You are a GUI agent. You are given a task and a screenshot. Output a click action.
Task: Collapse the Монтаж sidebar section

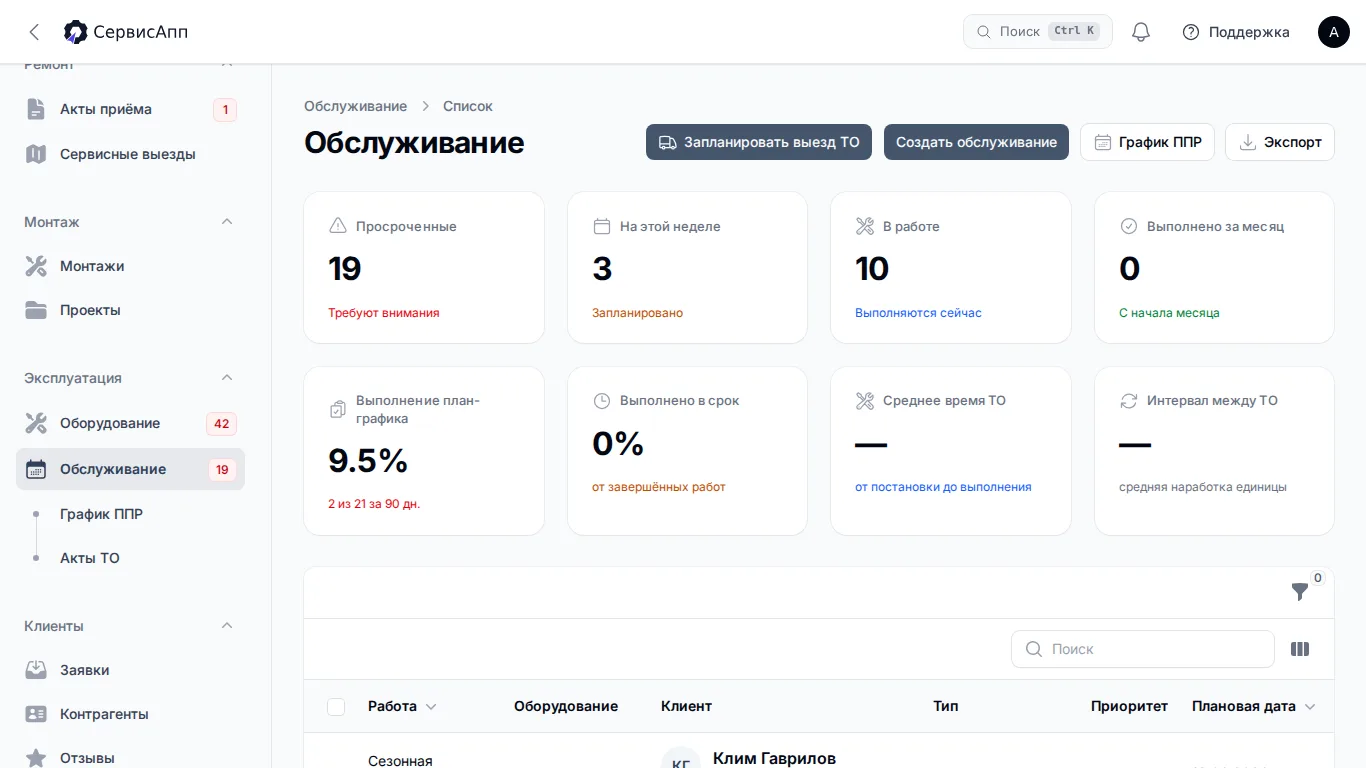coord(227,222)
